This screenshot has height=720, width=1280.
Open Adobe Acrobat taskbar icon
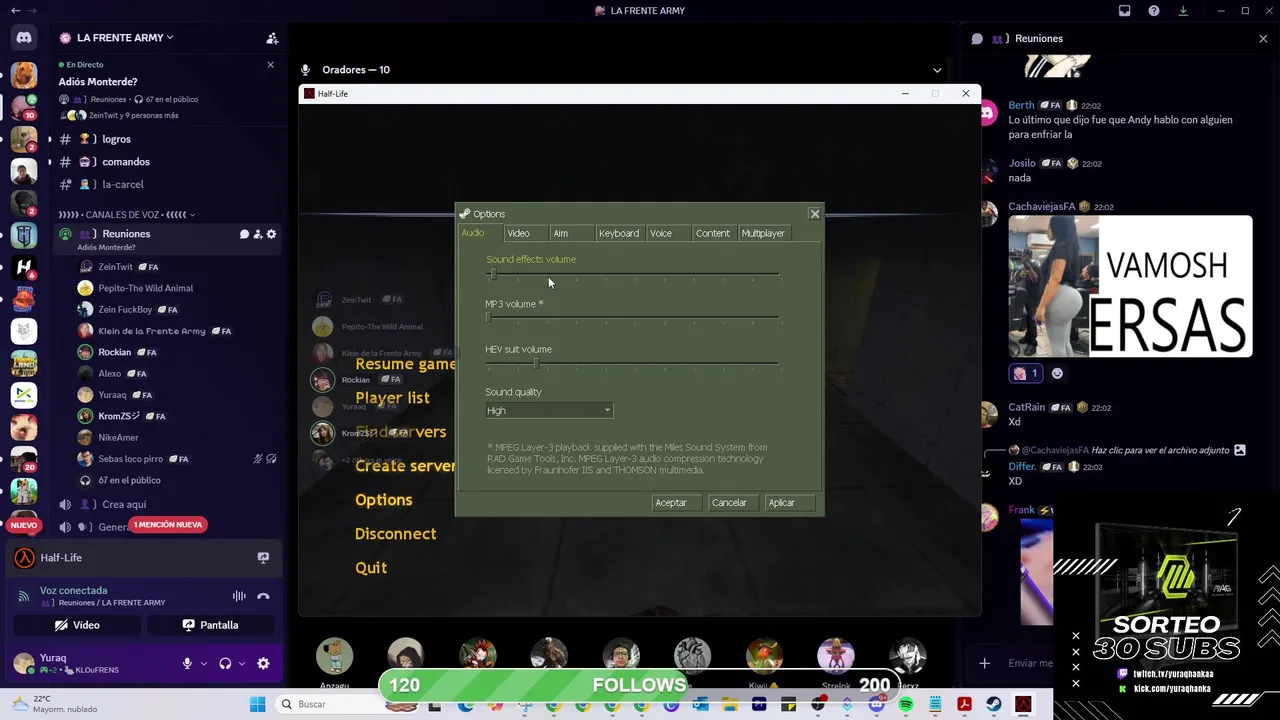click(964, 704)
